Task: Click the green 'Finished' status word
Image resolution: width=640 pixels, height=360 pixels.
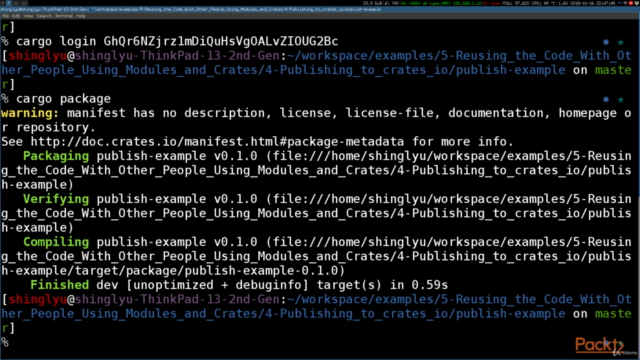Action: 60,285
